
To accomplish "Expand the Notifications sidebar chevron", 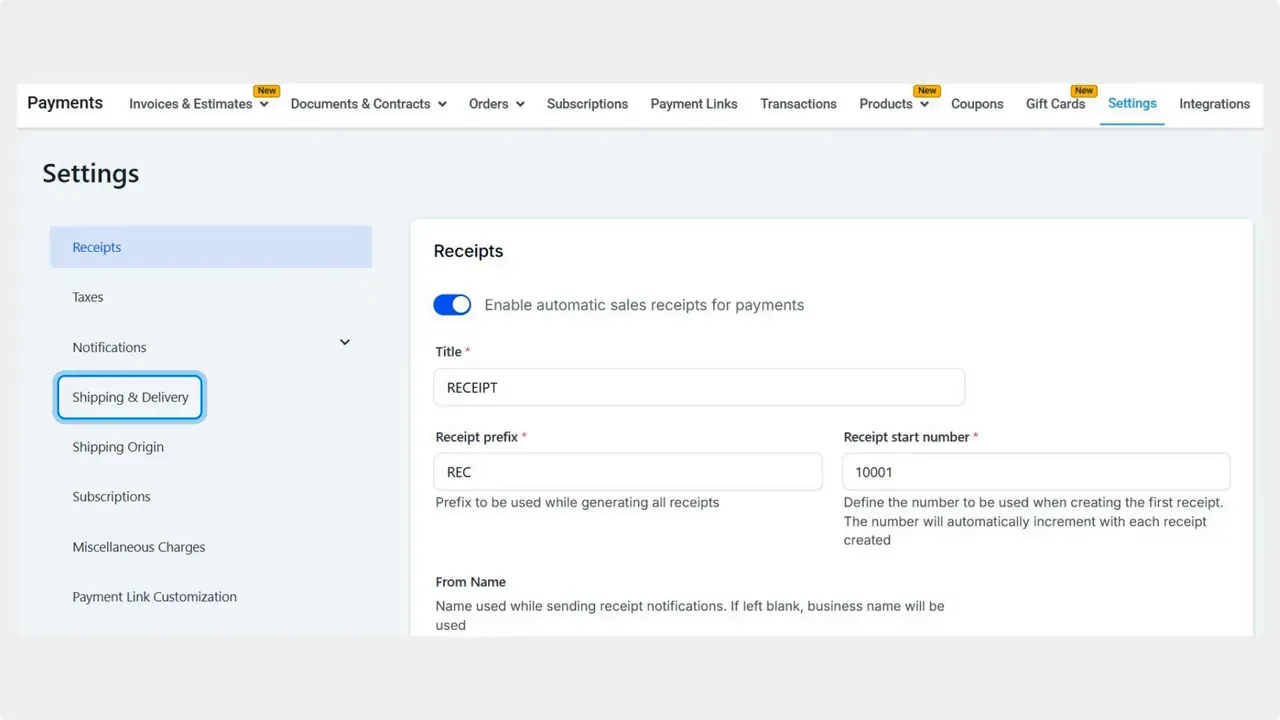I will [345, 342].
